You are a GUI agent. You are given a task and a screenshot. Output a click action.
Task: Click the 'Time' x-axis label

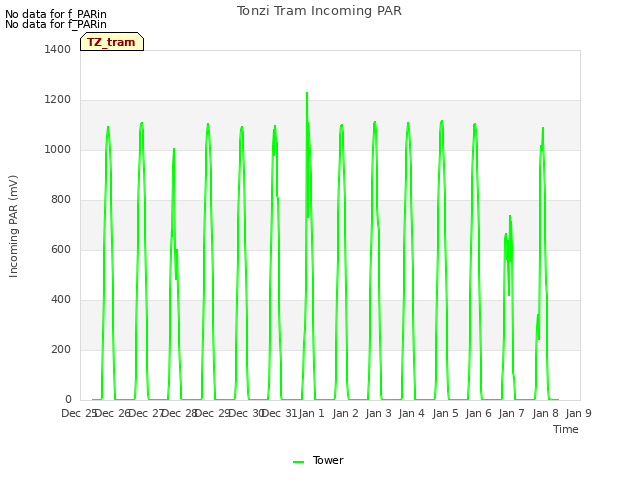pyautogui.click(x=566, y=429)
